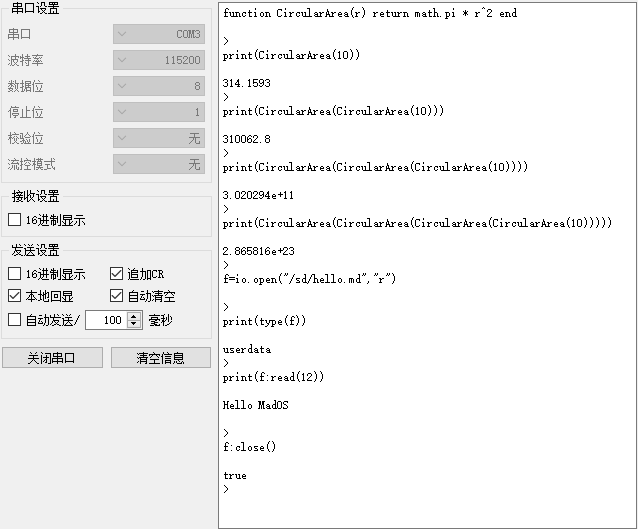This screenshot has width=638, height=529.
Task: Open the 校验位 dropdown
Action: coord(159,138)
